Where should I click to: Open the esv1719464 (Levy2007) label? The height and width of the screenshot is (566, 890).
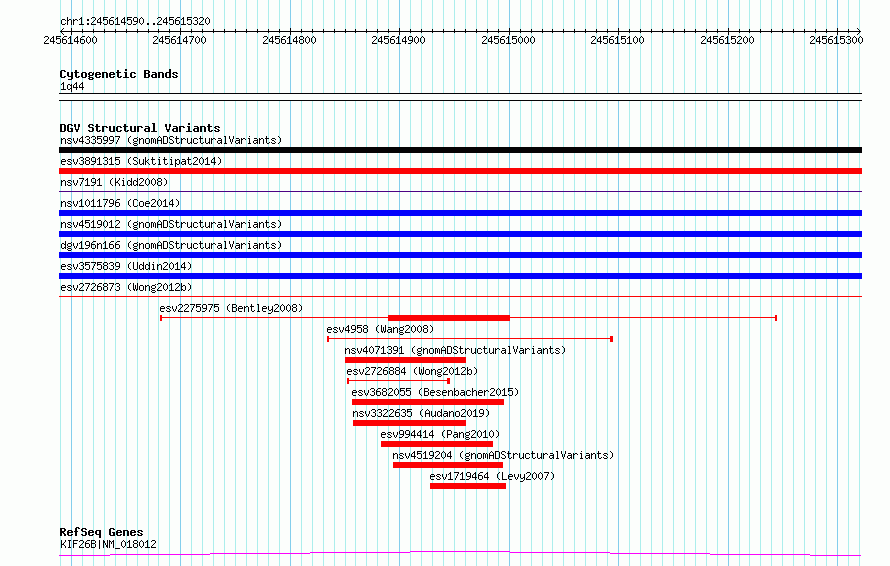tap(492, 476)
